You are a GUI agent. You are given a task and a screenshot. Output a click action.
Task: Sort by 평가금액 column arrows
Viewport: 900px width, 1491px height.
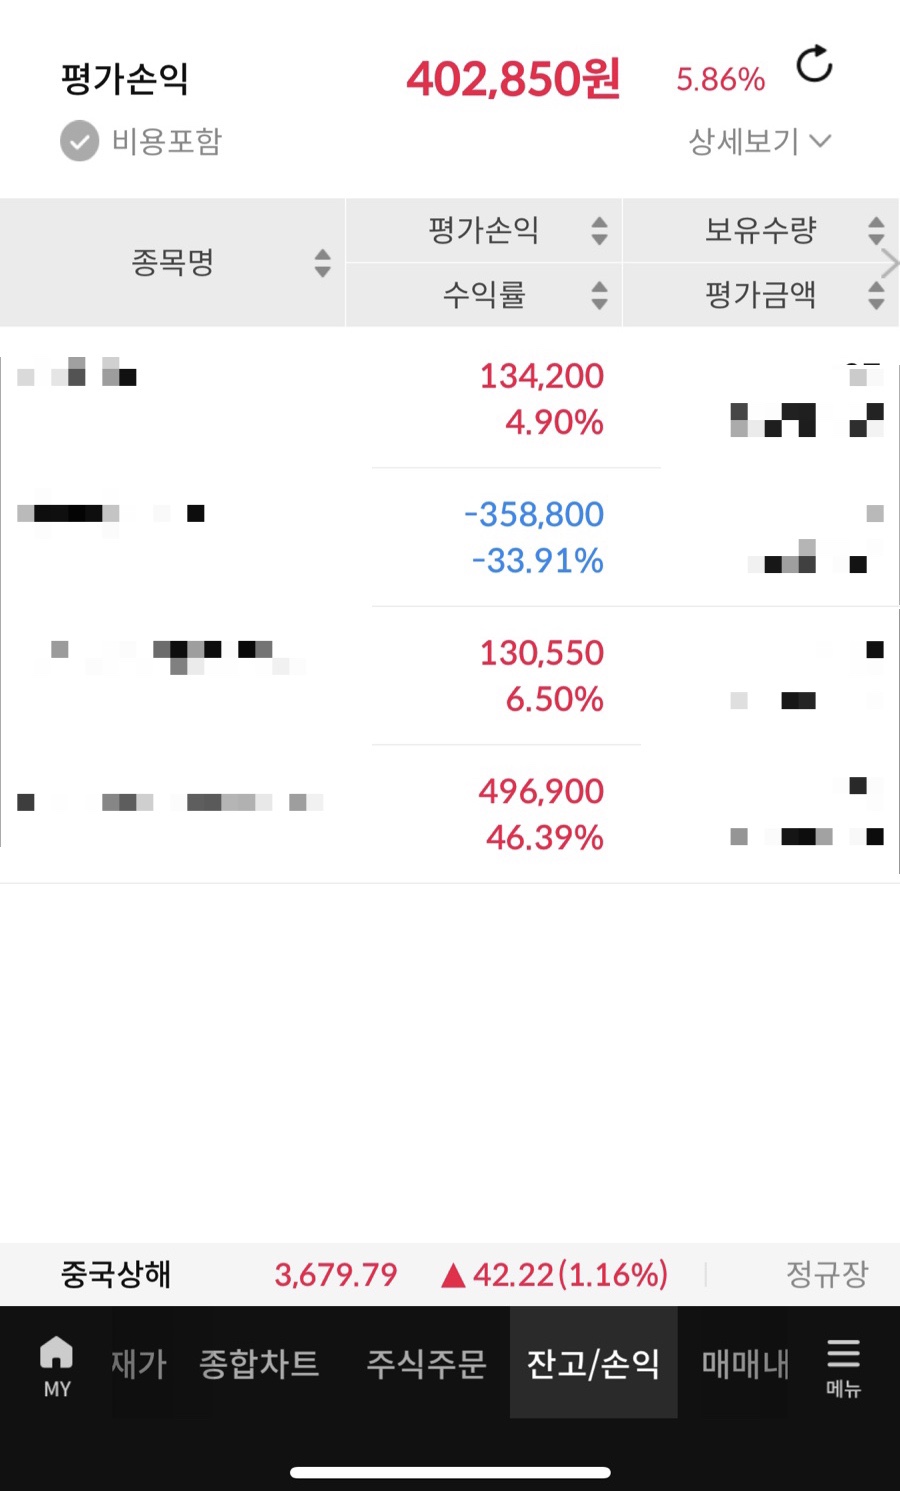click(876, 295)
